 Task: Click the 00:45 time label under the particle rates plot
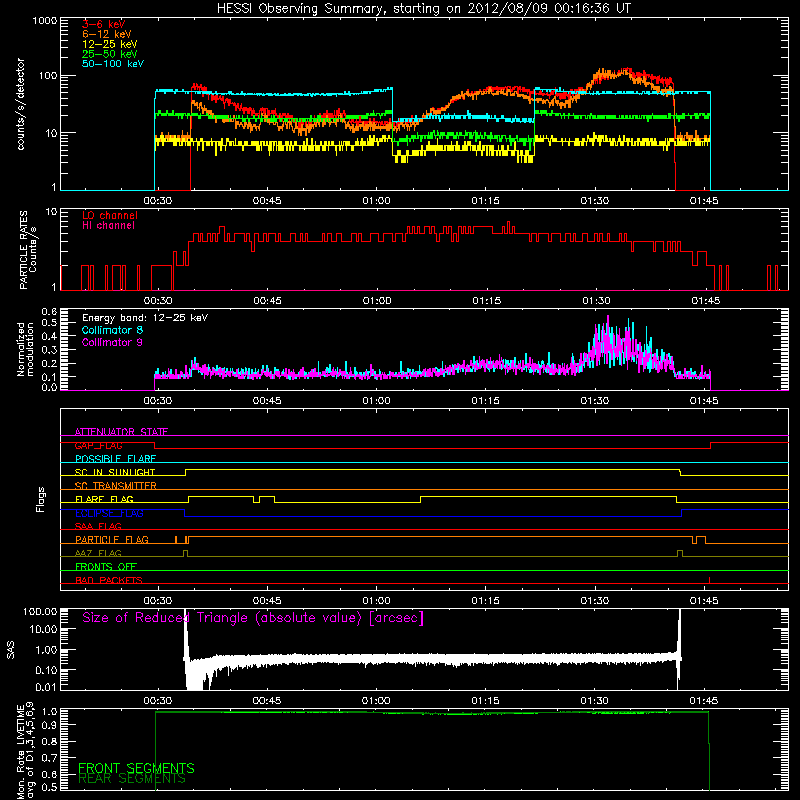click(x=267, y=301)
